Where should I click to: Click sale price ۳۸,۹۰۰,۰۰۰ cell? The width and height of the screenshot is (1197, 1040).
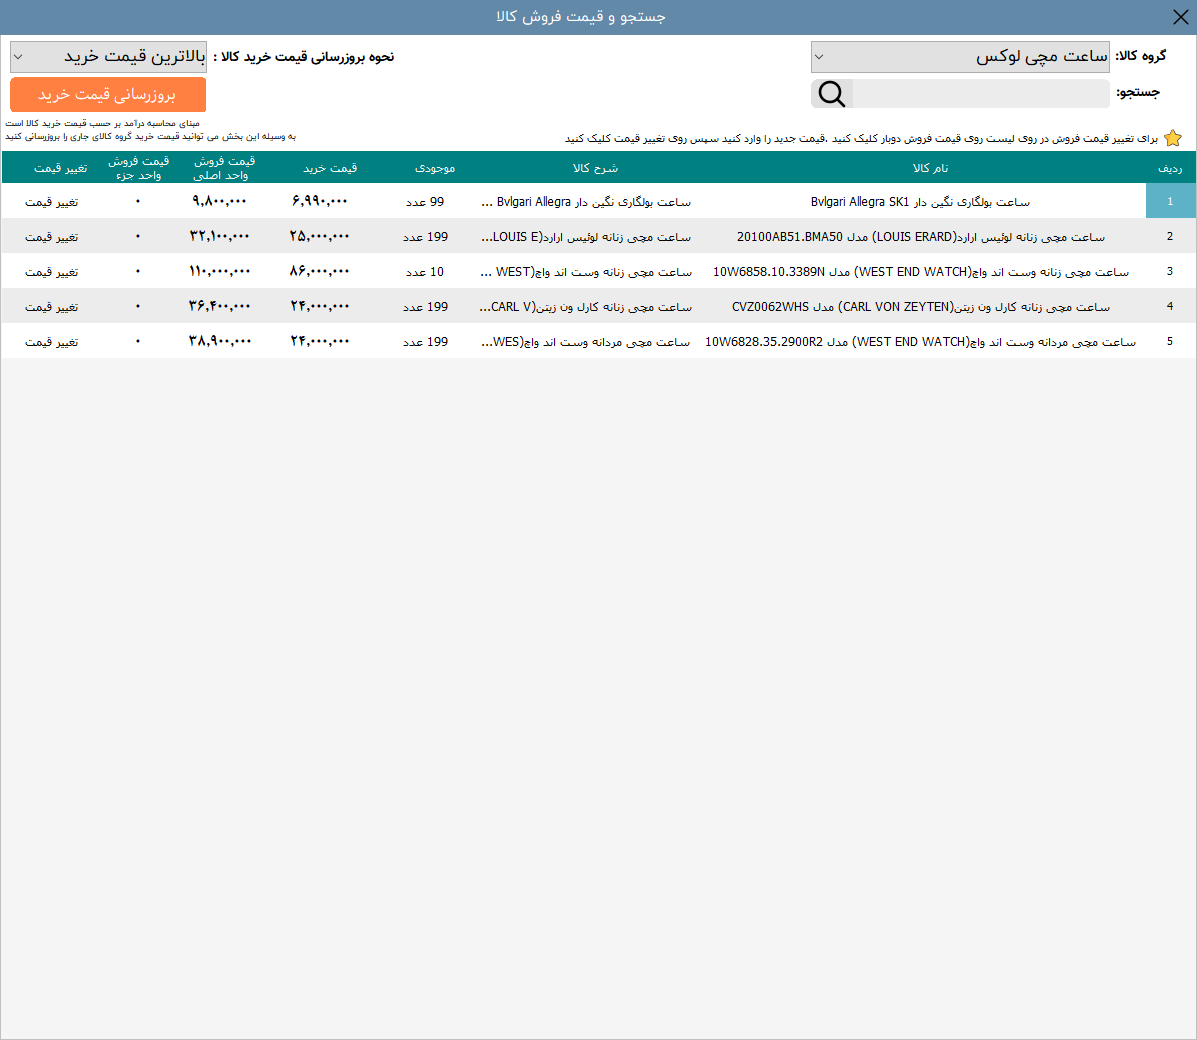219,341
